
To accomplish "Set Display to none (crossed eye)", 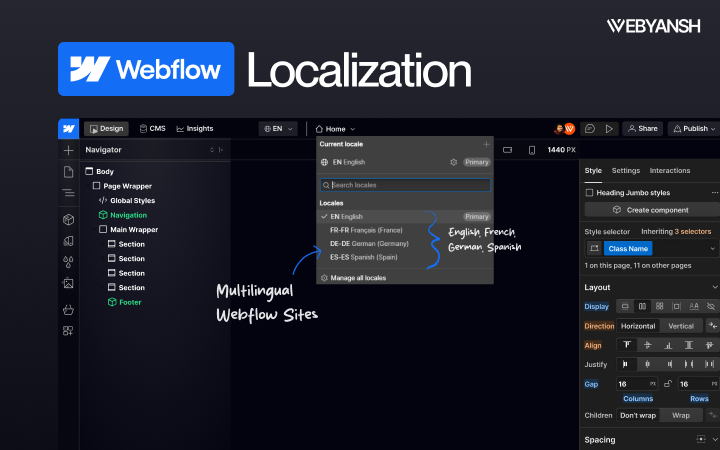I will pyautogui.click(x=711, y=306).
